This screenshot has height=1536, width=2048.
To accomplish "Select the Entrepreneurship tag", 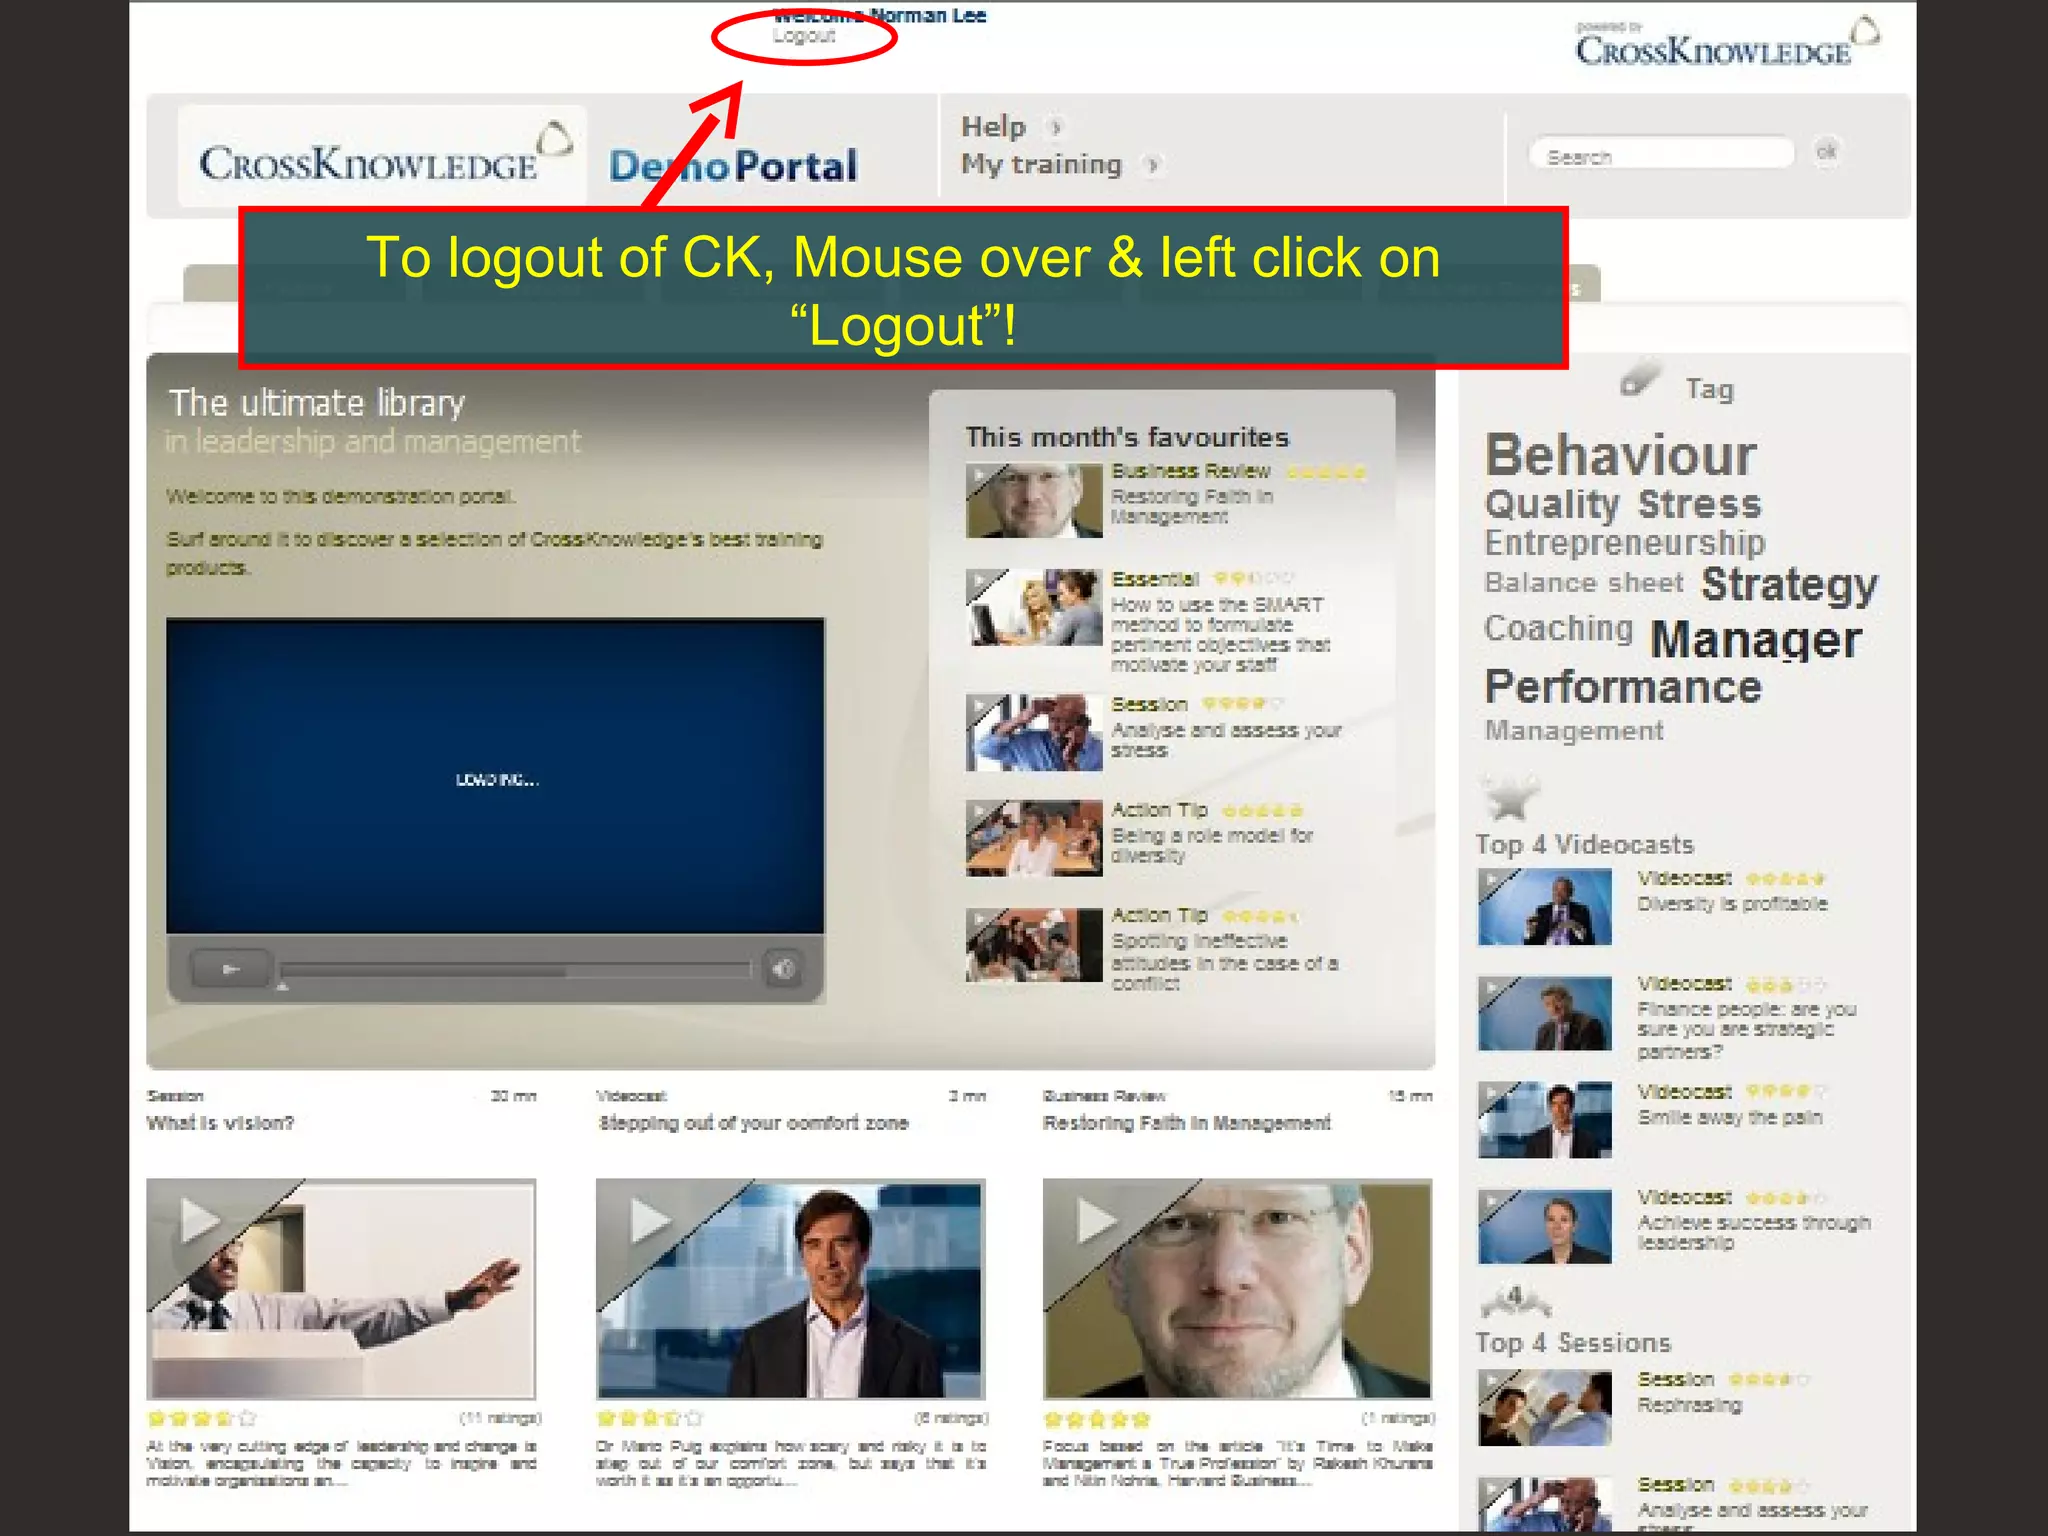I will click(x=1625, y=543).
